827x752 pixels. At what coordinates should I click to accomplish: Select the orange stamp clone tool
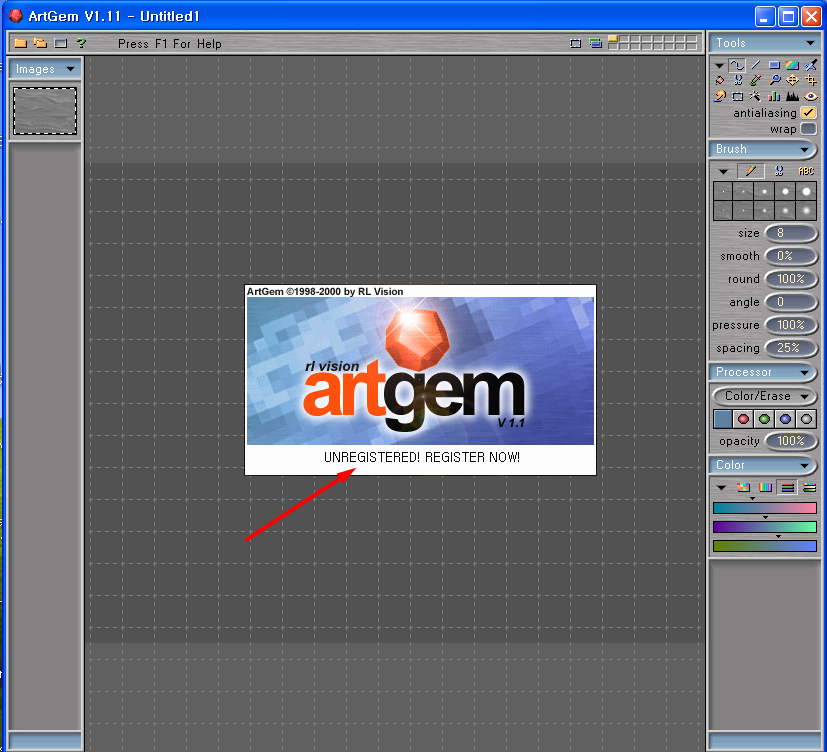(x=719, y=96)
